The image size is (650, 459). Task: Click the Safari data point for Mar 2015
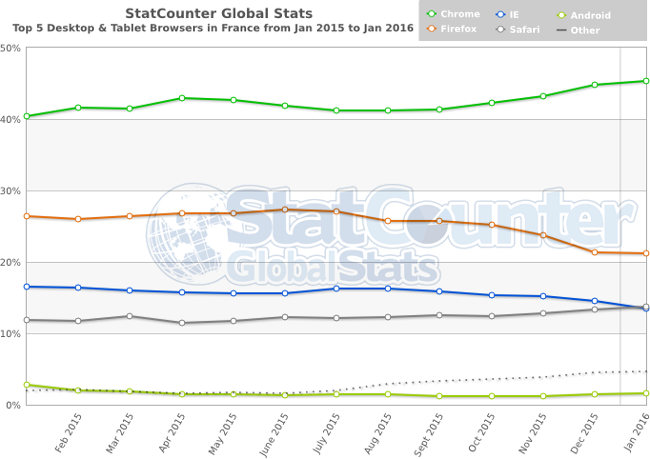pyautogui.click(x=130, y=316)
